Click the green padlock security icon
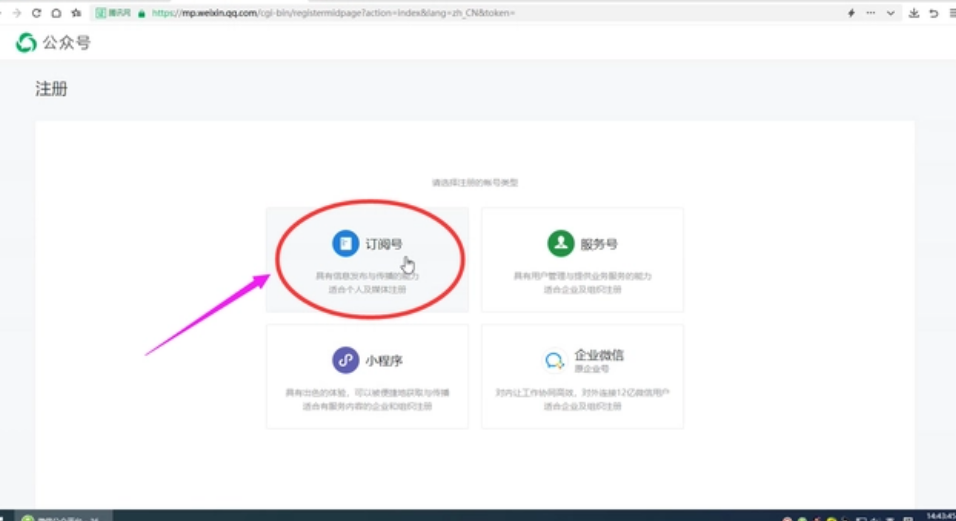Image resolution: width=956 pixels, height=521 pixels. pyautogui.click(x=141, y=13)
